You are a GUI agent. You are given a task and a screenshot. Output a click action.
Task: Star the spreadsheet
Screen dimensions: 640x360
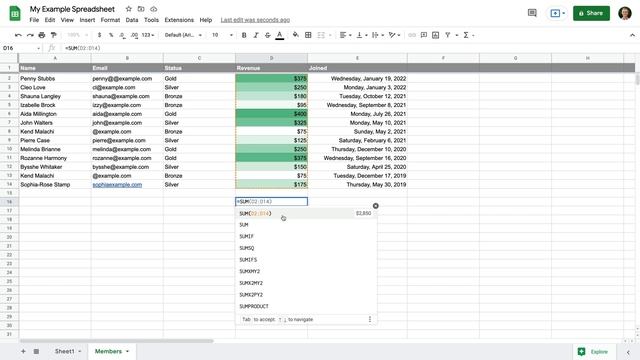[x=129, y=9]
